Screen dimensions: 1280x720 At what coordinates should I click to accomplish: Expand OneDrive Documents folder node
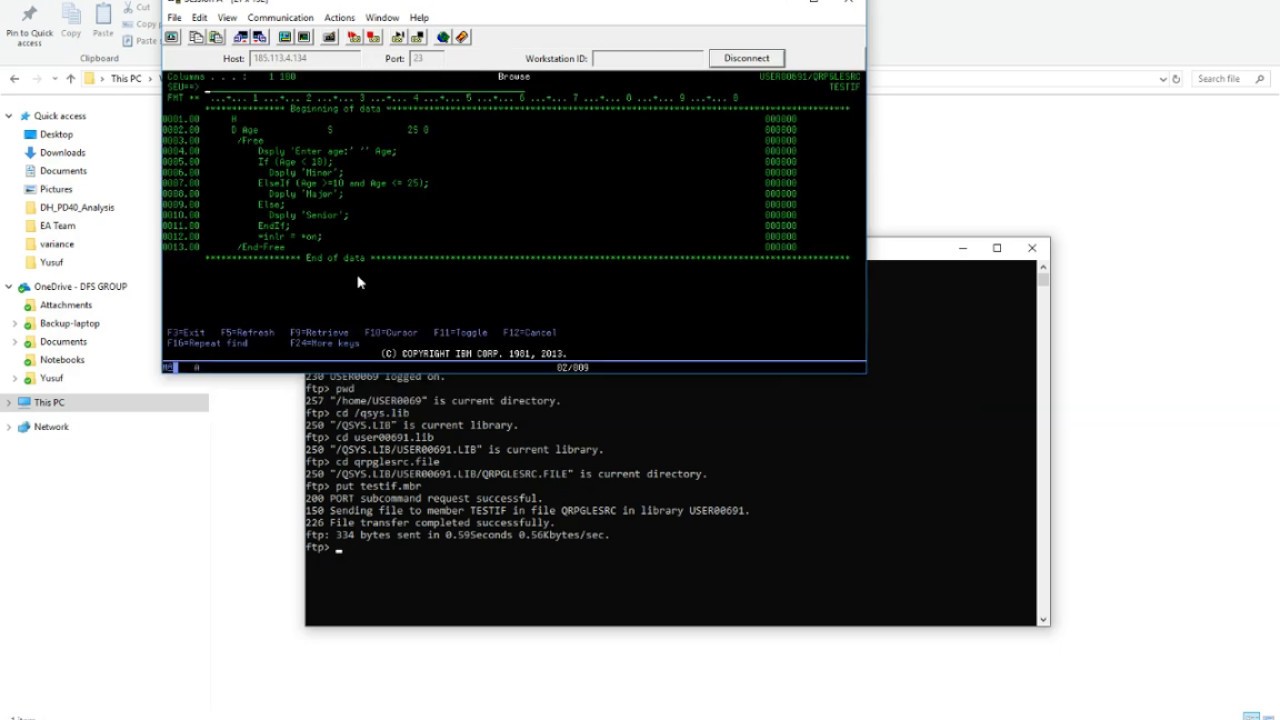(x=15, y=341)
